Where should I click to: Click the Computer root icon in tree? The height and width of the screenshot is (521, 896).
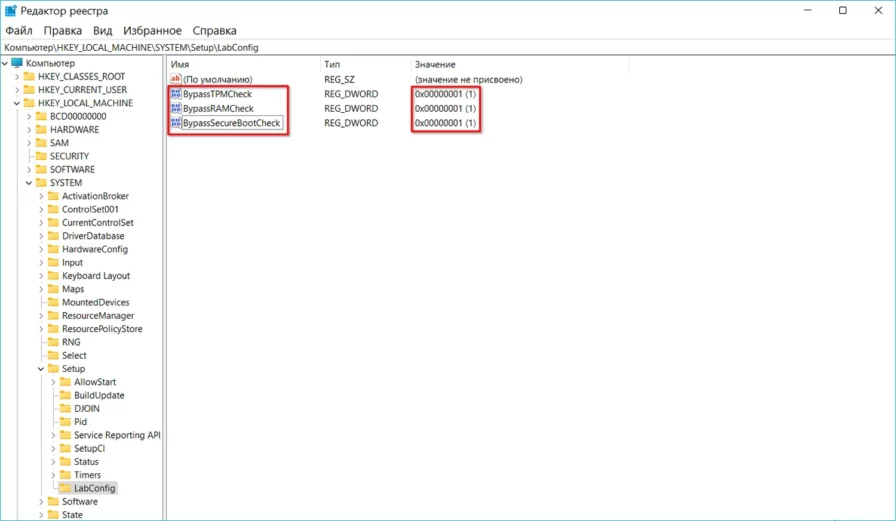point(17,63)
